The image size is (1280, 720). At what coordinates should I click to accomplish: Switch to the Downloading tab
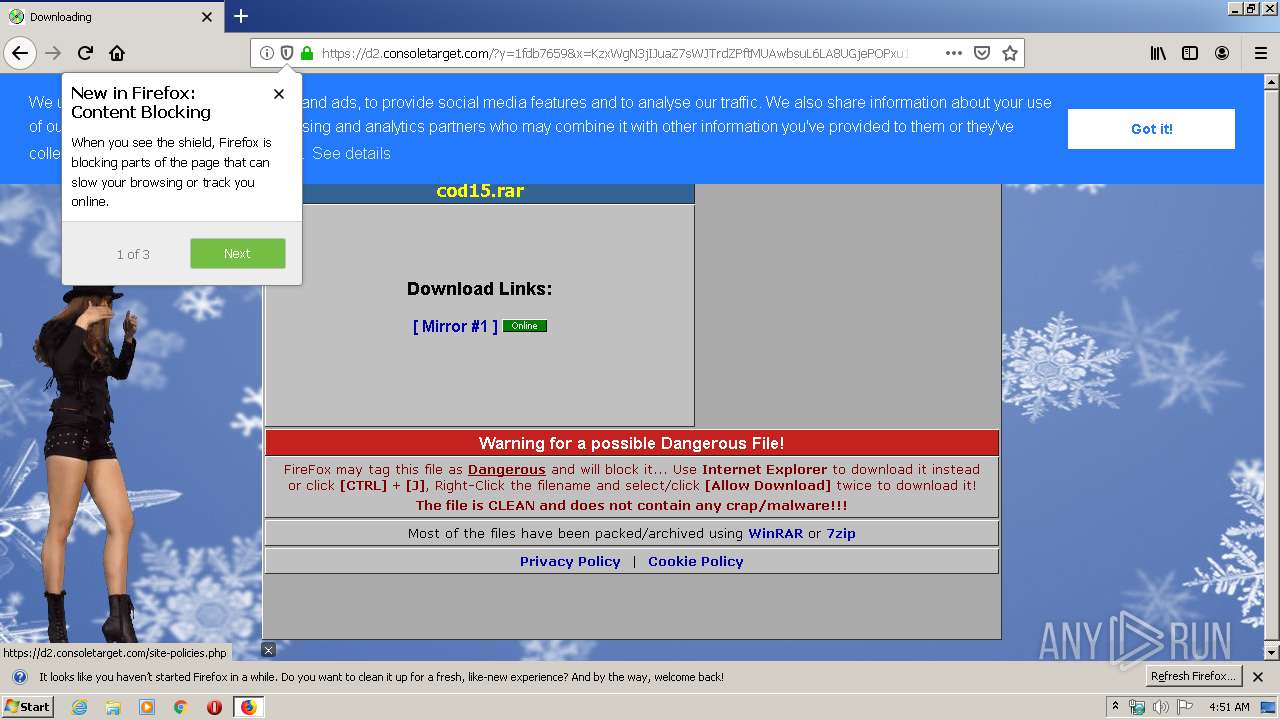[110, 17]
